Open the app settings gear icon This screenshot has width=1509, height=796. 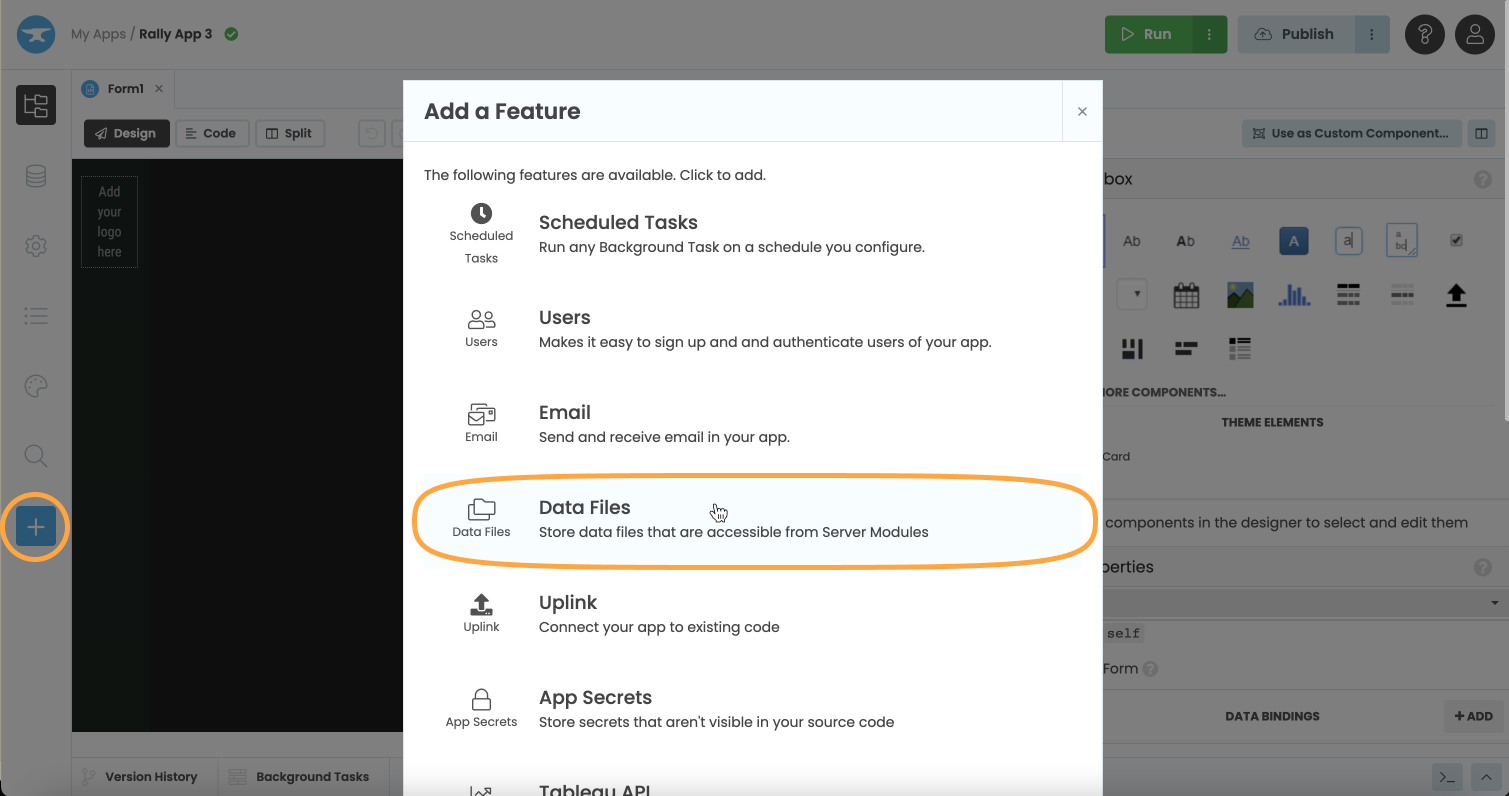click(x=35, y=245)
